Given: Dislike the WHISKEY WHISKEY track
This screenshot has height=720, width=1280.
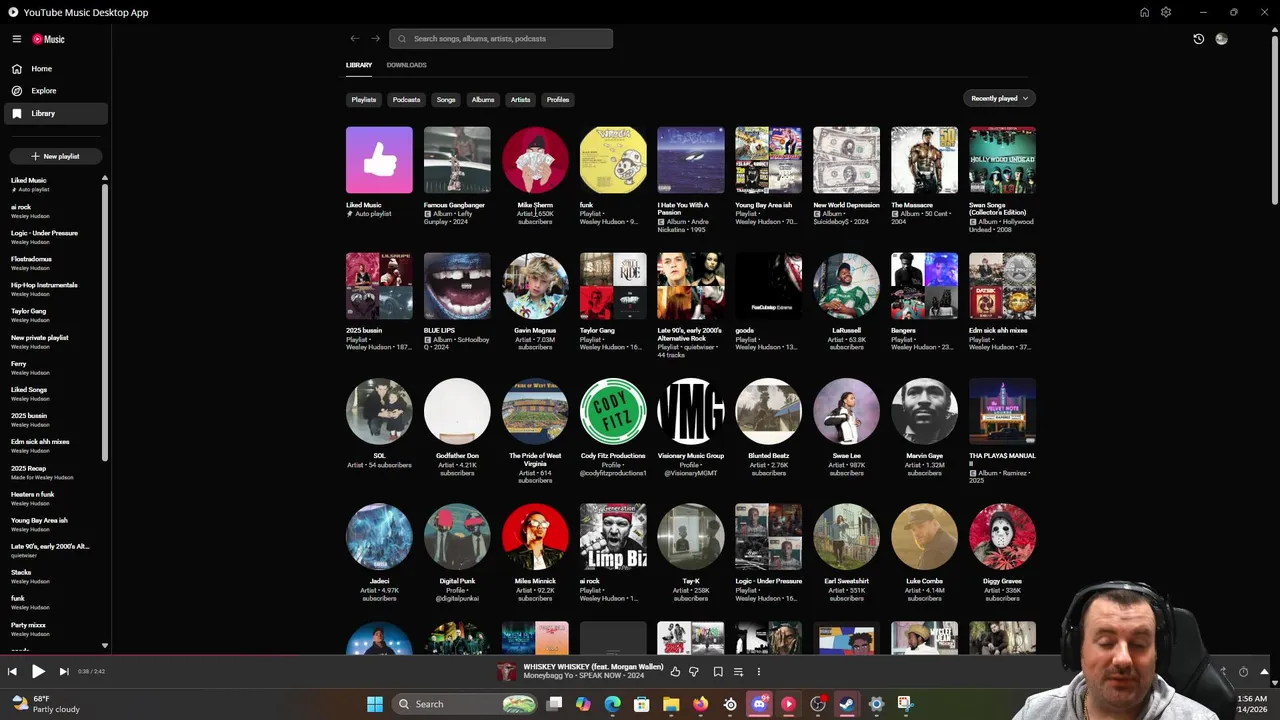Looking at the screenshot, I should tap(694, 672).
